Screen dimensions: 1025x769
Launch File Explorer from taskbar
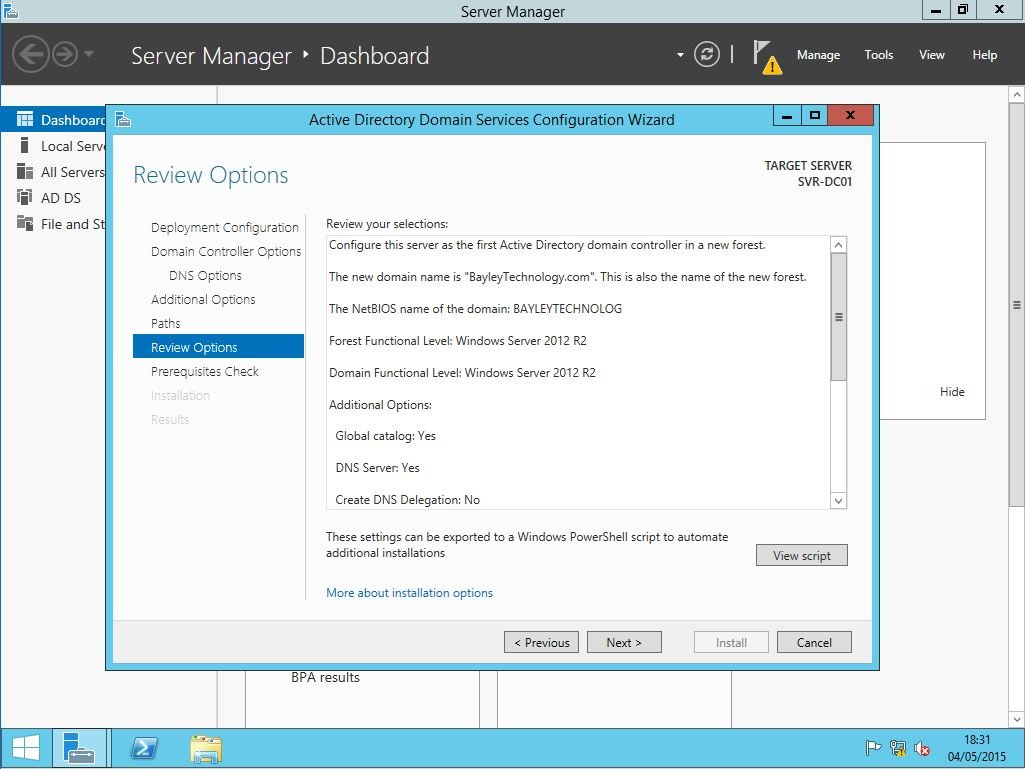tap(206, 748)
